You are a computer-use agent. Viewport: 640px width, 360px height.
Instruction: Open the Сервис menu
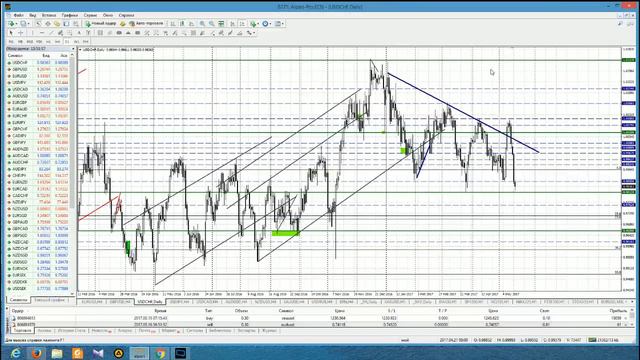(90, 15)
